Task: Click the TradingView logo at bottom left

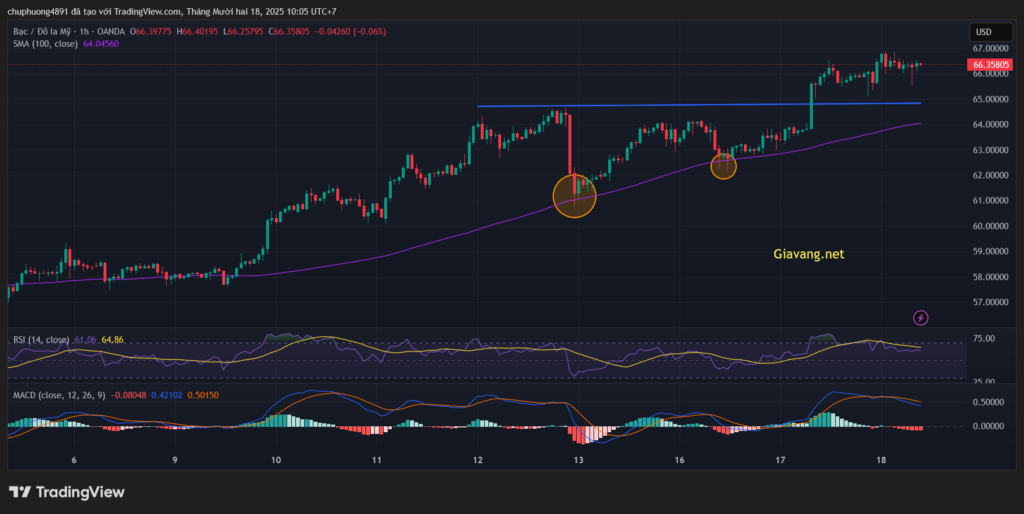Action: (x=66, y=492)
